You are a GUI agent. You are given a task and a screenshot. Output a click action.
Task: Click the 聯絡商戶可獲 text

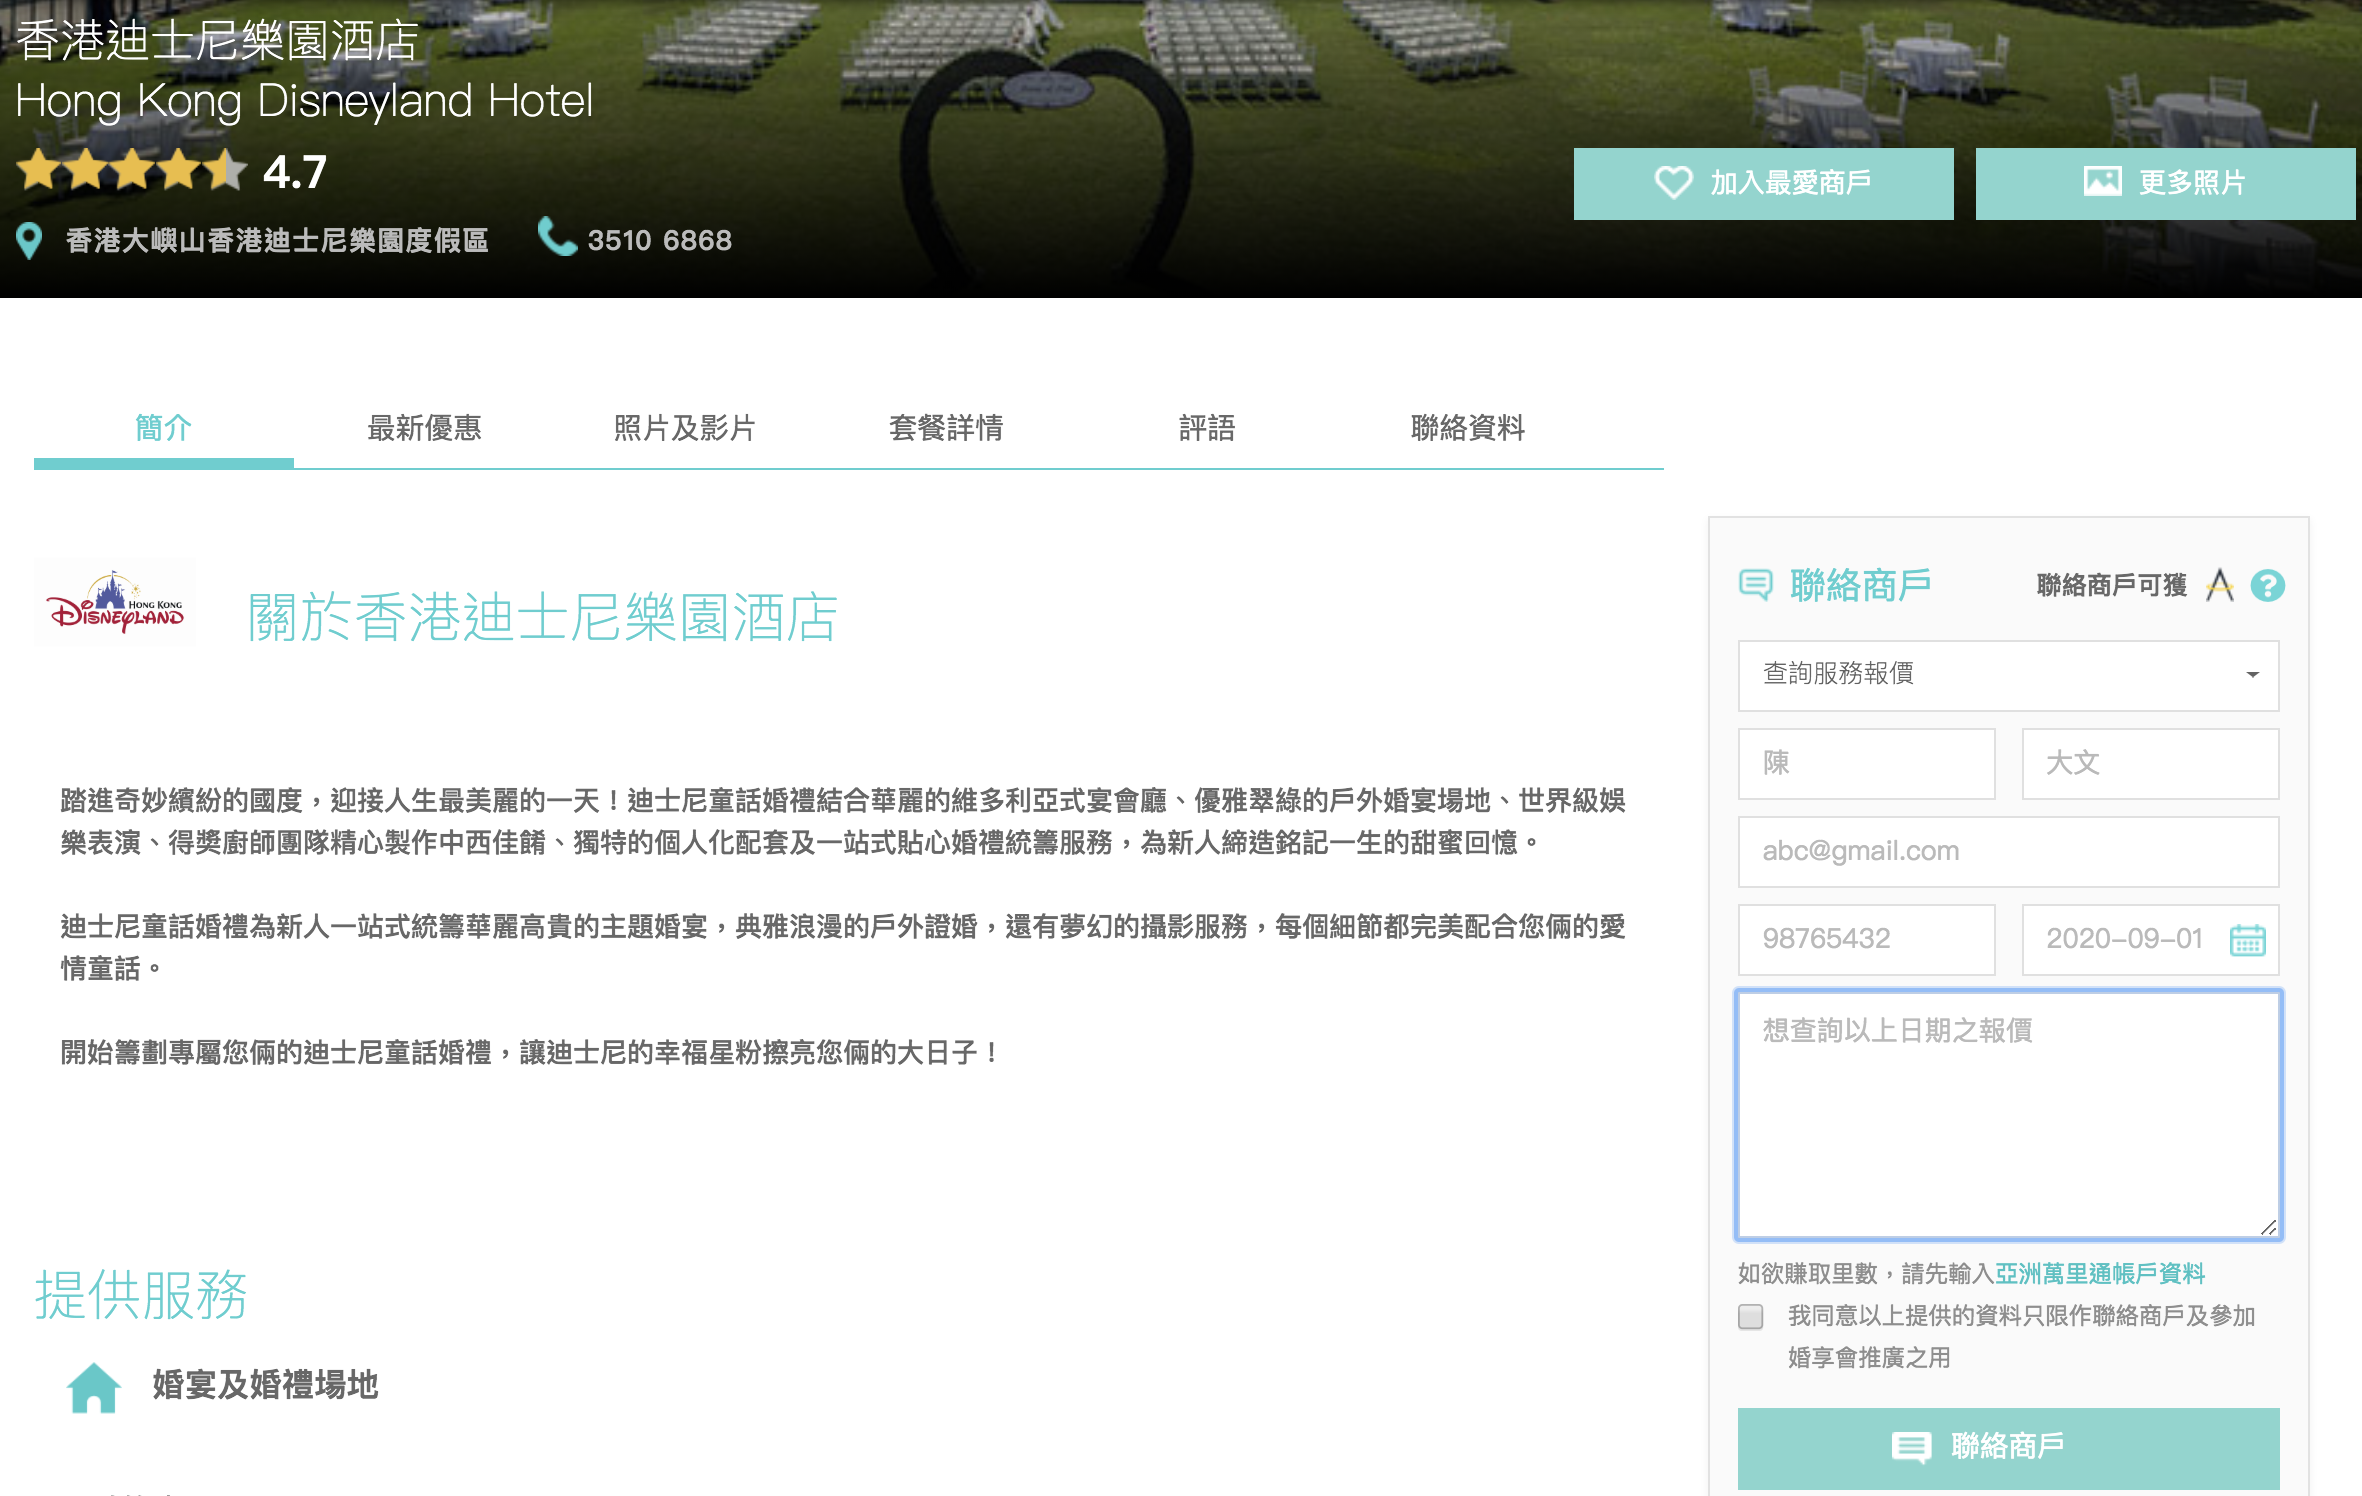point(2112,585)
